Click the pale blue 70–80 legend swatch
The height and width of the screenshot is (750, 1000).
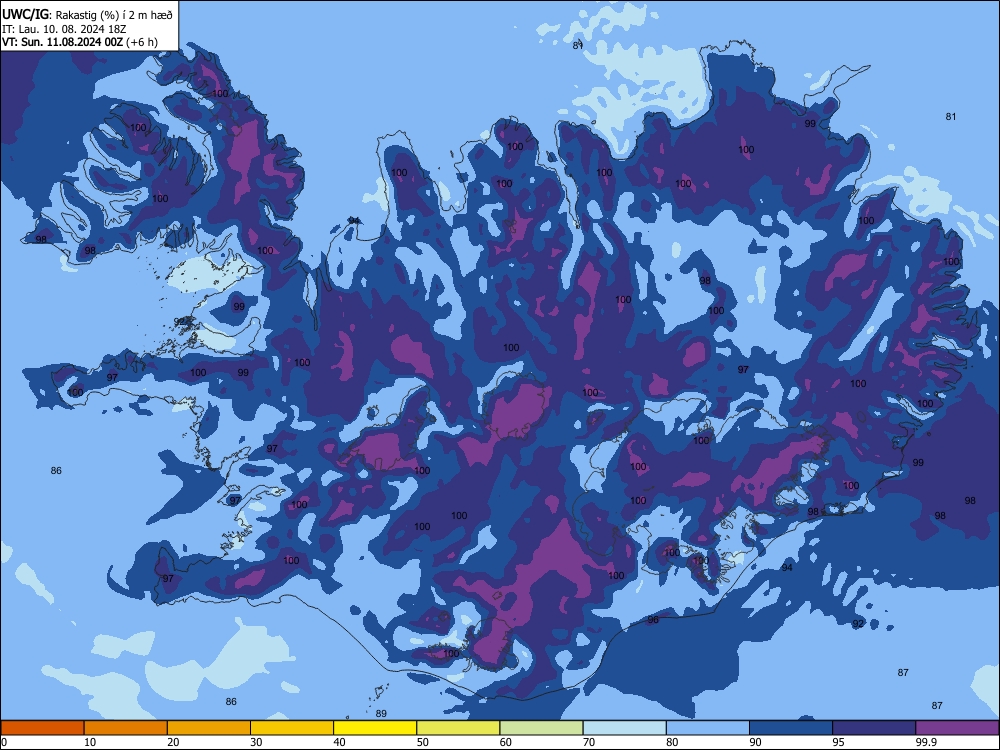click(x=624, y=728)
